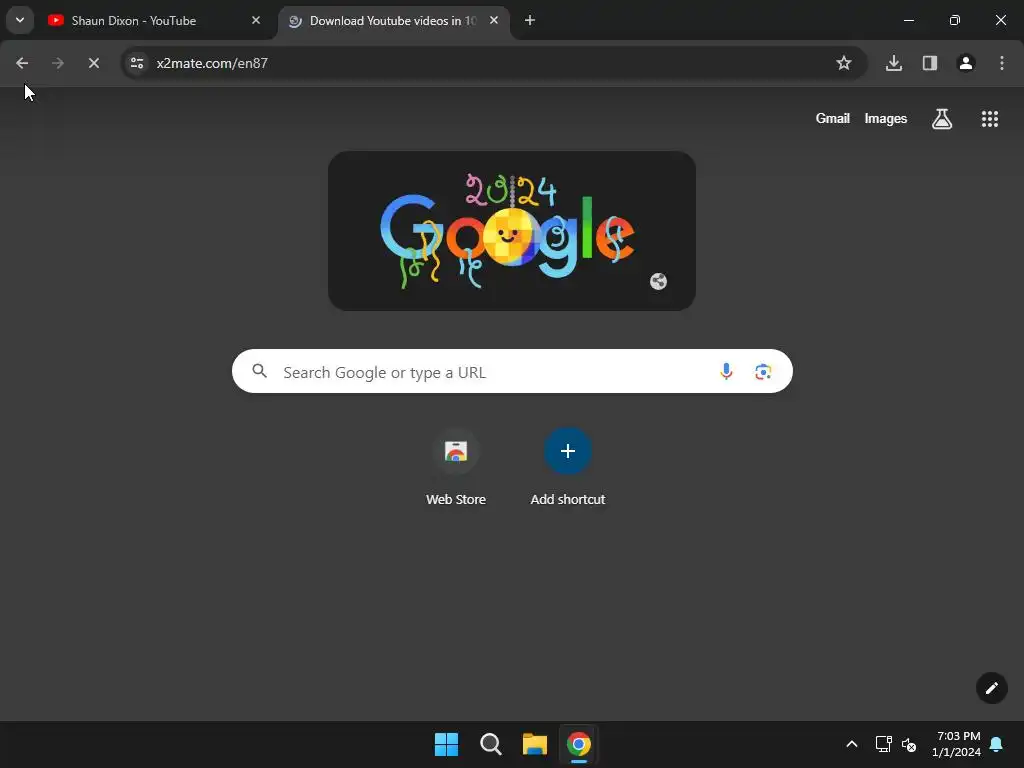
Task: Bookmark this tab with the star icon
Action: pos(844,63)
